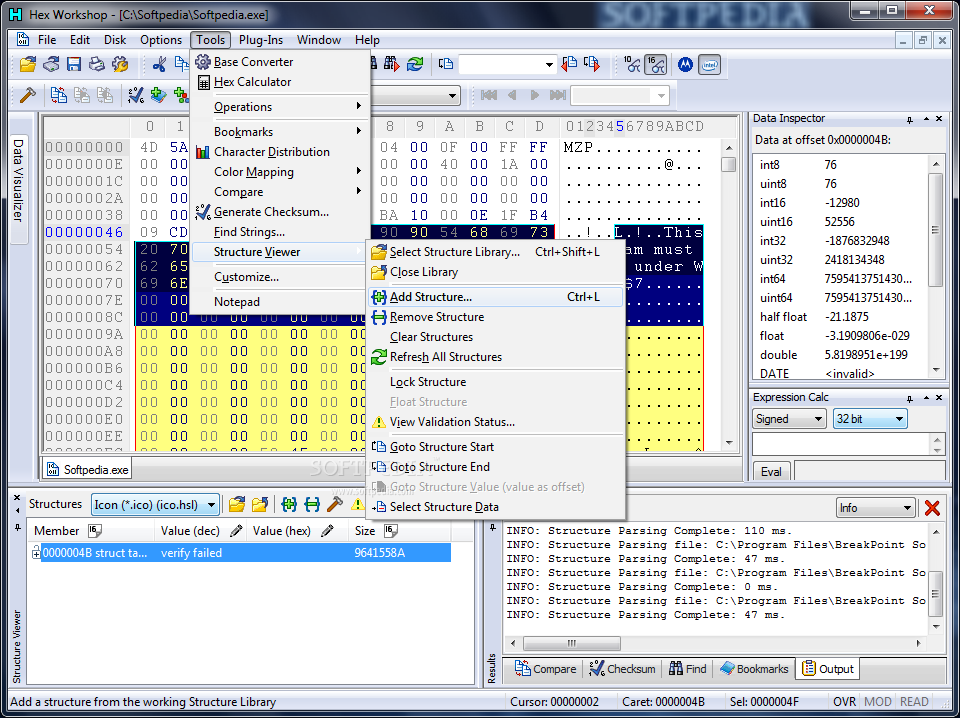Click the yellow validation warning icon in Structures bar
This screenshot has width=960, height=718.
coord(358,504)
